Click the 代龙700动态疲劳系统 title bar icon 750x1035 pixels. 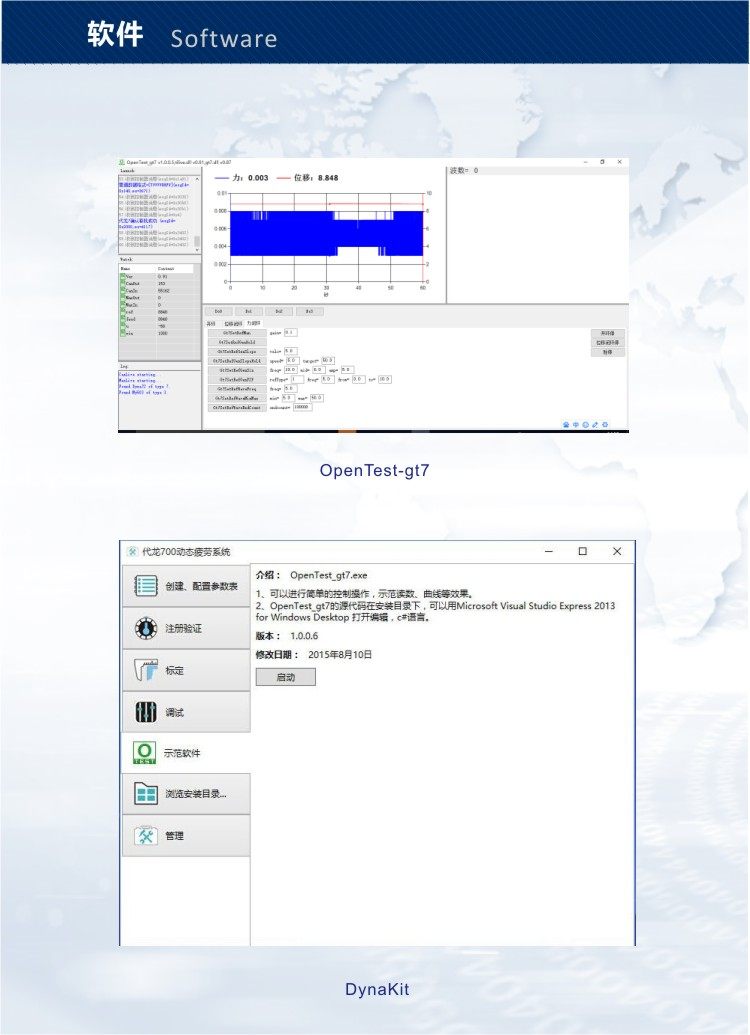coord(132,551)
